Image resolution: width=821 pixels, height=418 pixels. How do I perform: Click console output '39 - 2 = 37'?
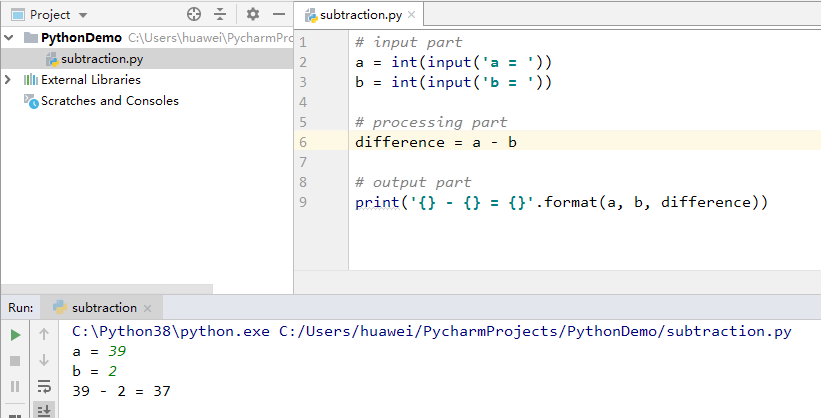coord(121,391)
